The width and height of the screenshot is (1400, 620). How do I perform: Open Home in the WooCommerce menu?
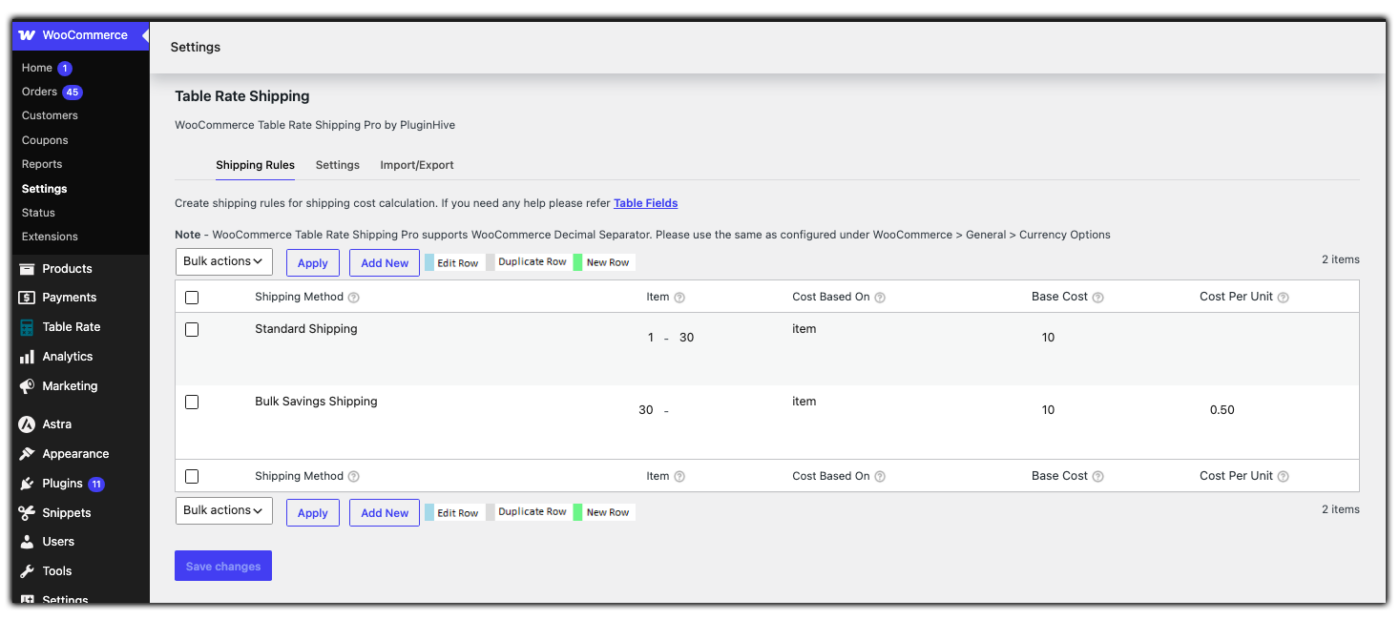coord(37,68)
